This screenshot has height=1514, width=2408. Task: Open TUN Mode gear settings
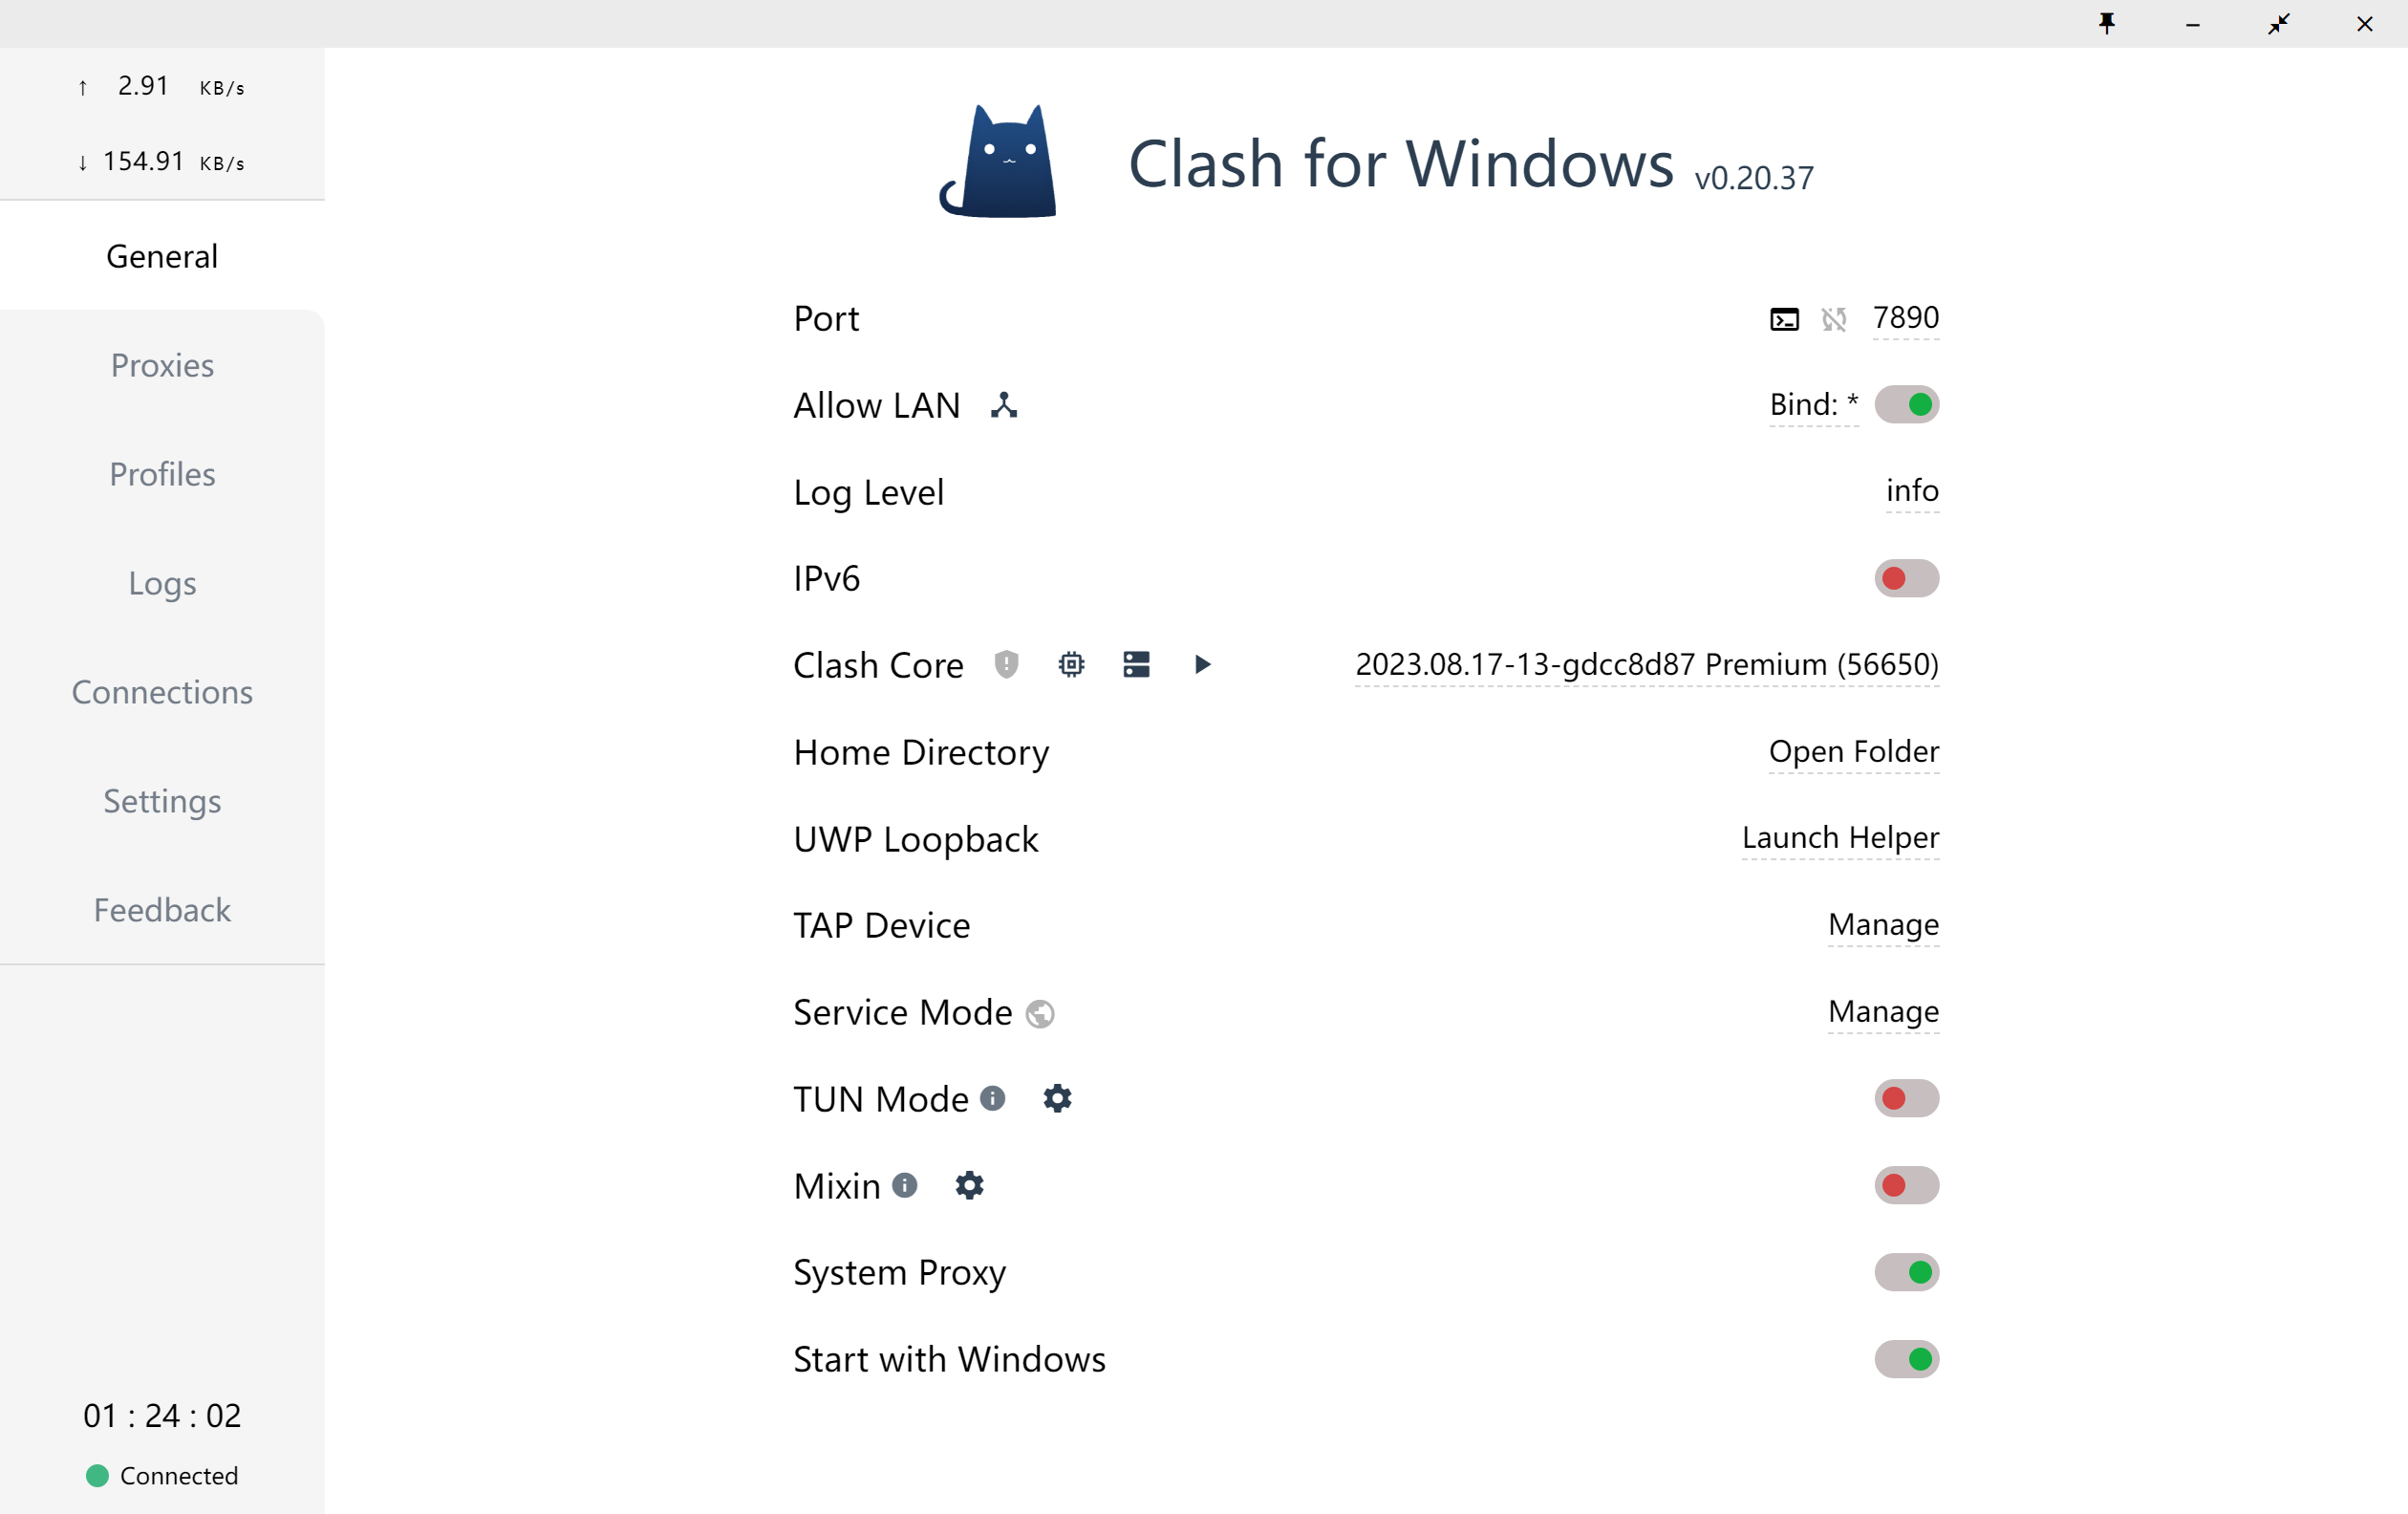point(1057,1098)
